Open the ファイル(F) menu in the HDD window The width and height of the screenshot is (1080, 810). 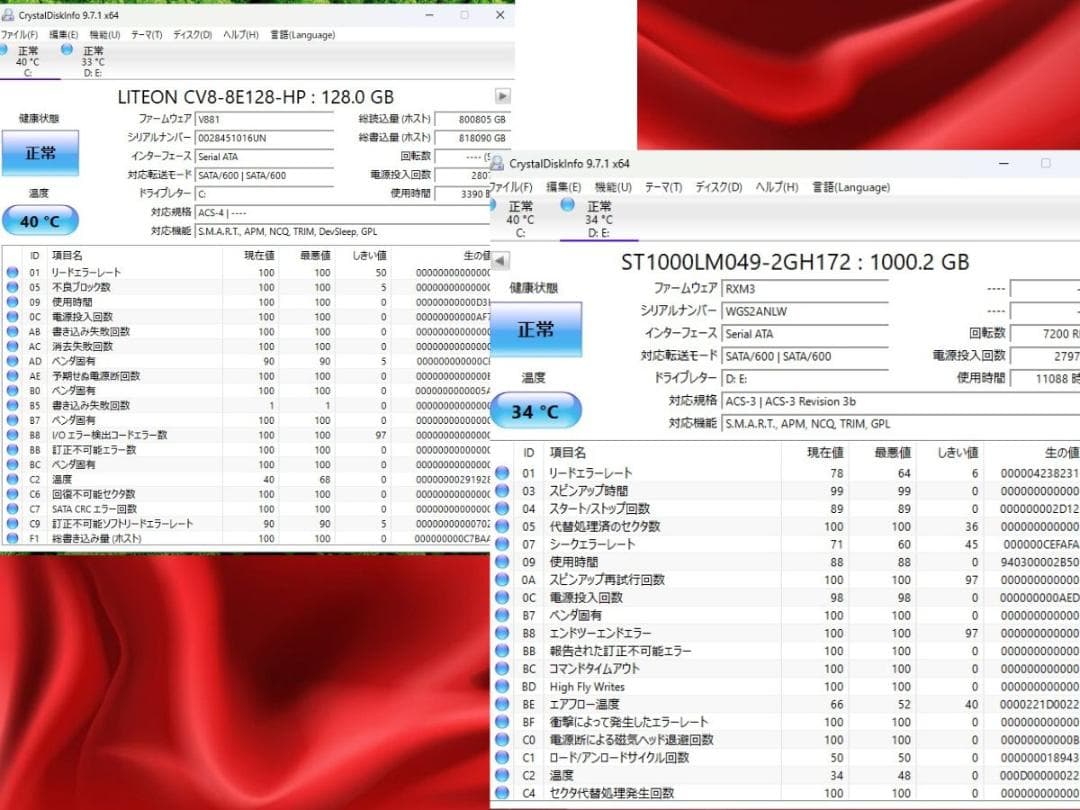[511, 187]
